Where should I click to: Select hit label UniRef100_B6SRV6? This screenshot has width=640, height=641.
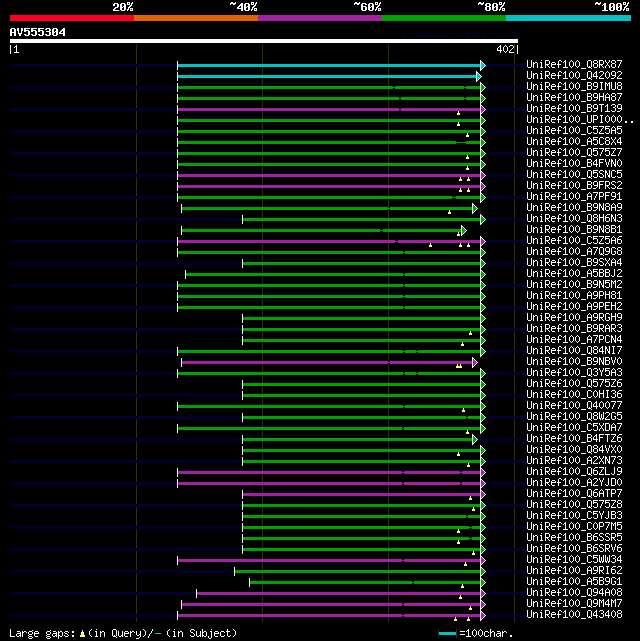tap(574, 549)
